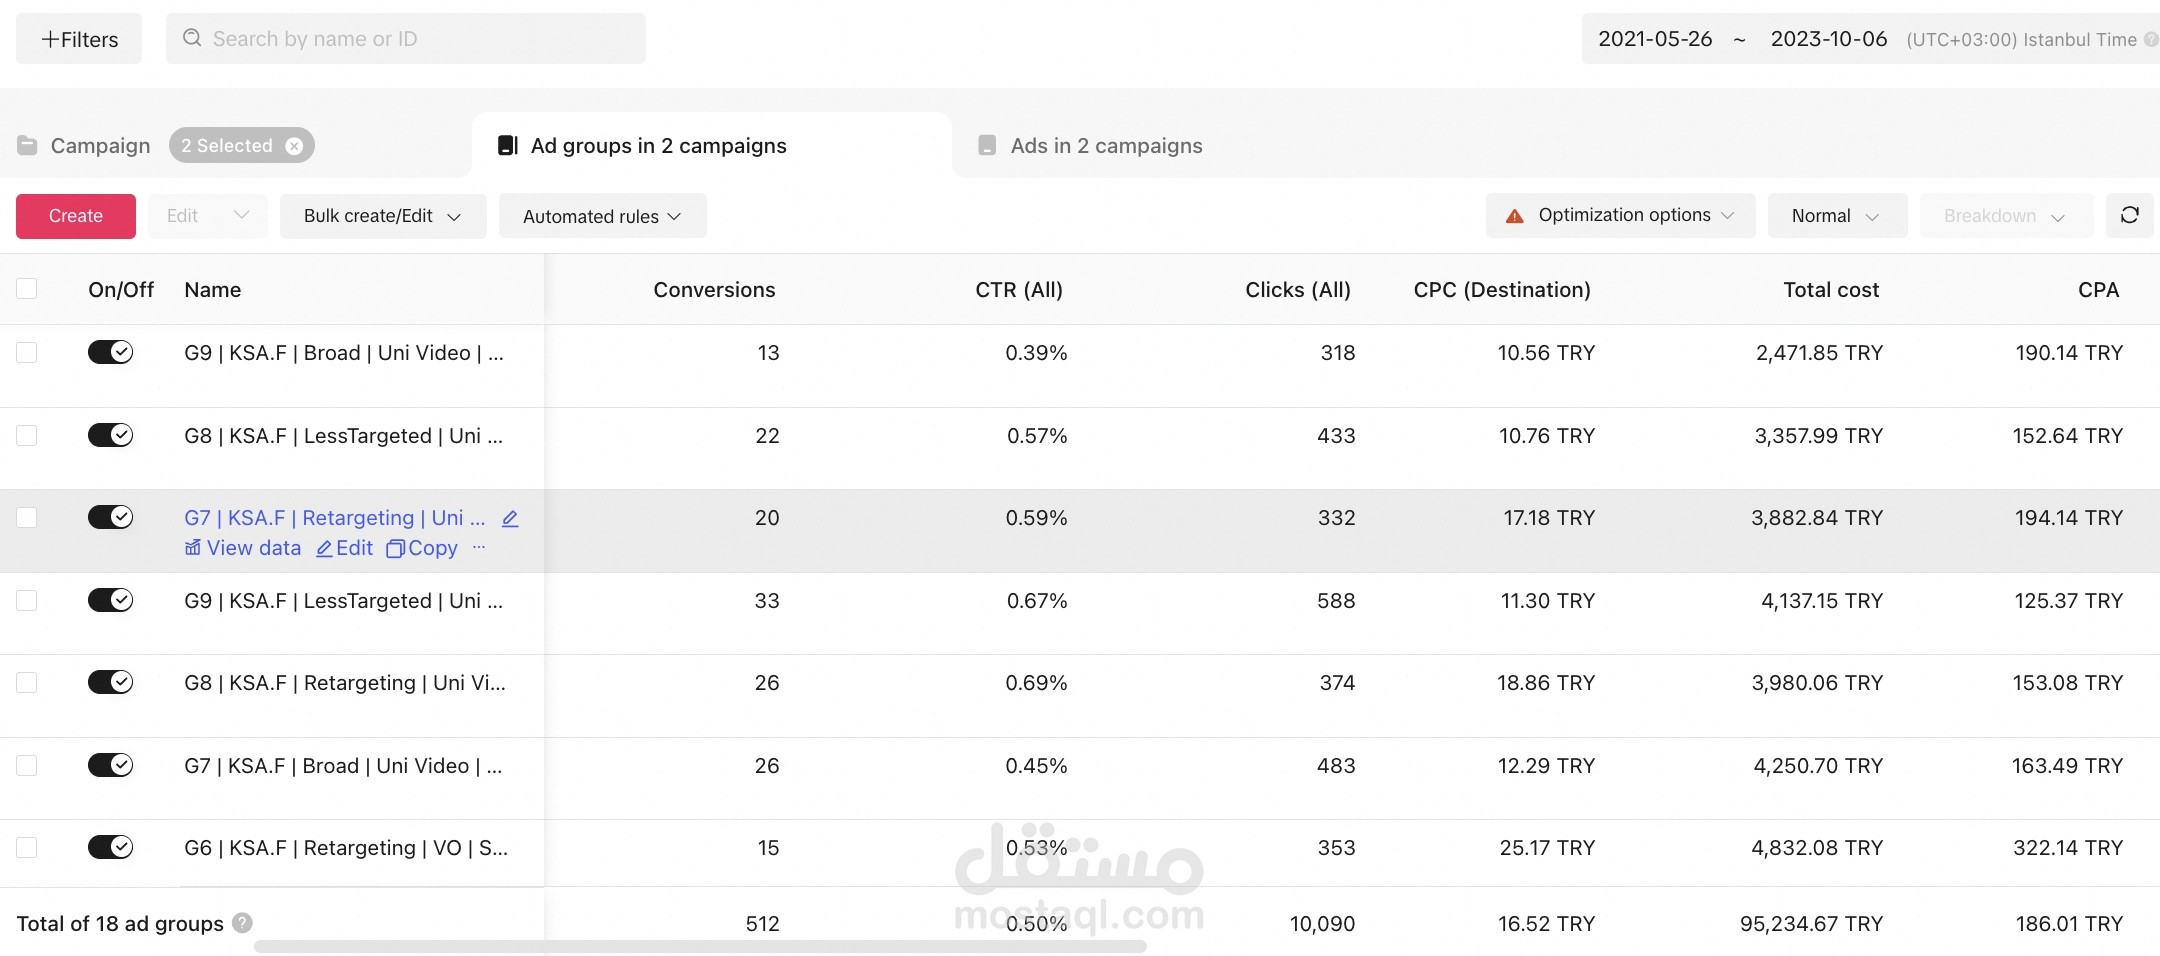Image resolution: width=2160 pixels, height=956 pixels.
Task: Click the refresh icon button
Action: pos(2129,215)
